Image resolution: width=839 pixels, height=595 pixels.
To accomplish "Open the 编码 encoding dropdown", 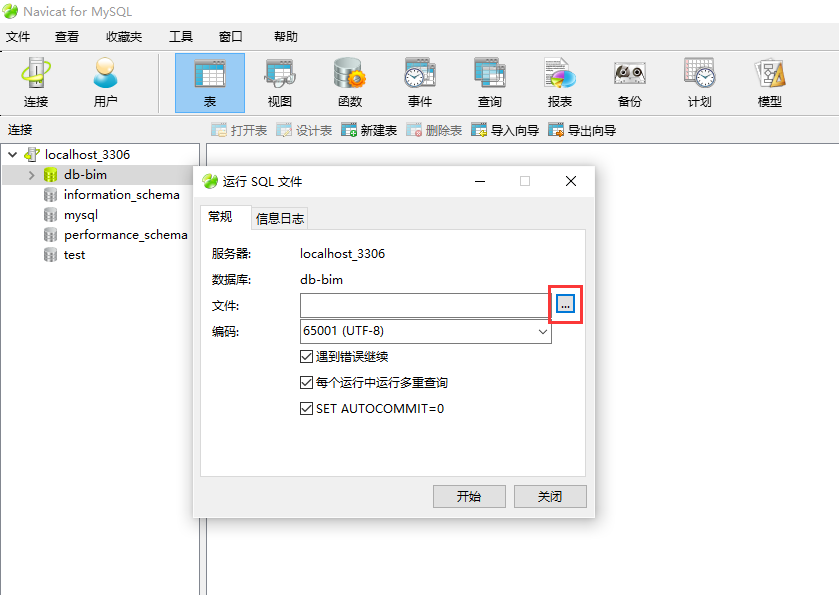I will click(x=425, y=331).
